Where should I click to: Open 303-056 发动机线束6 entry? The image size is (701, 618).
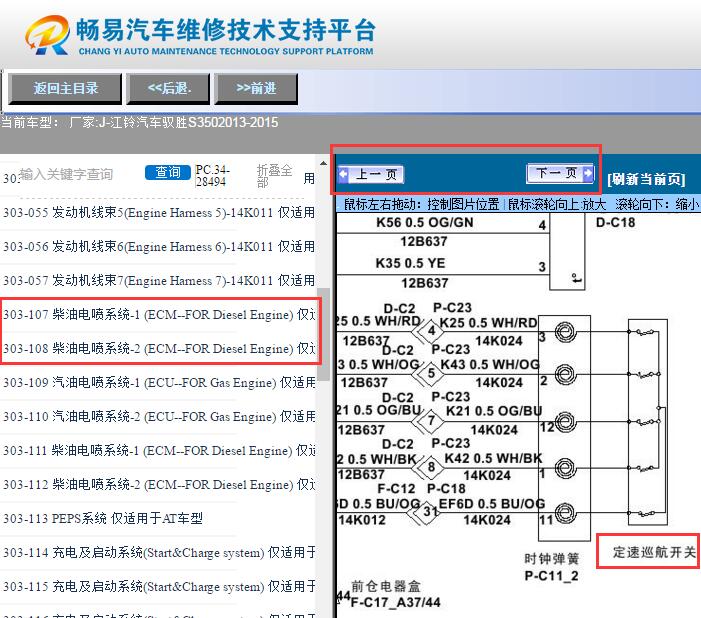pos(158,246)
